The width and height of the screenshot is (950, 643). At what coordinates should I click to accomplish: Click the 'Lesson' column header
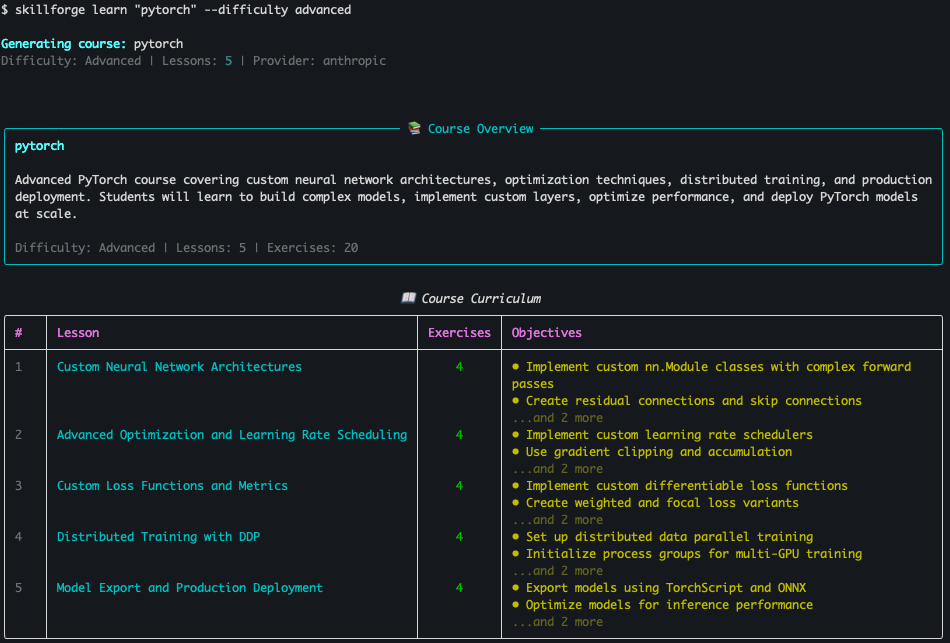tap(78, 333)
